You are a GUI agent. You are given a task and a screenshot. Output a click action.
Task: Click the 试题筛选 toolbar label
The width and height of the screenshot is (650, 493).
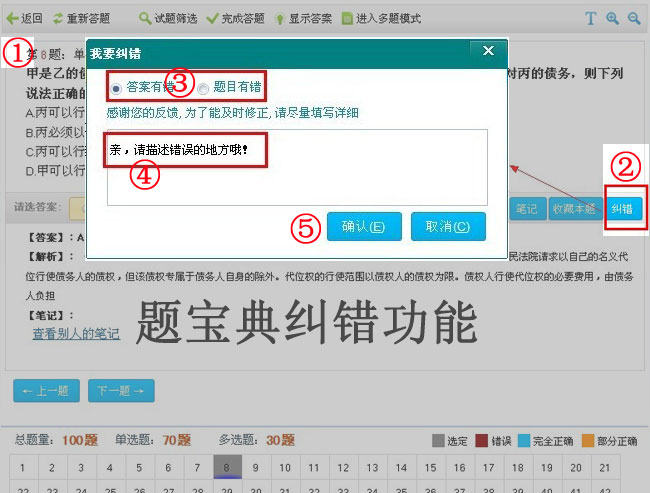(x=176, y=18)
